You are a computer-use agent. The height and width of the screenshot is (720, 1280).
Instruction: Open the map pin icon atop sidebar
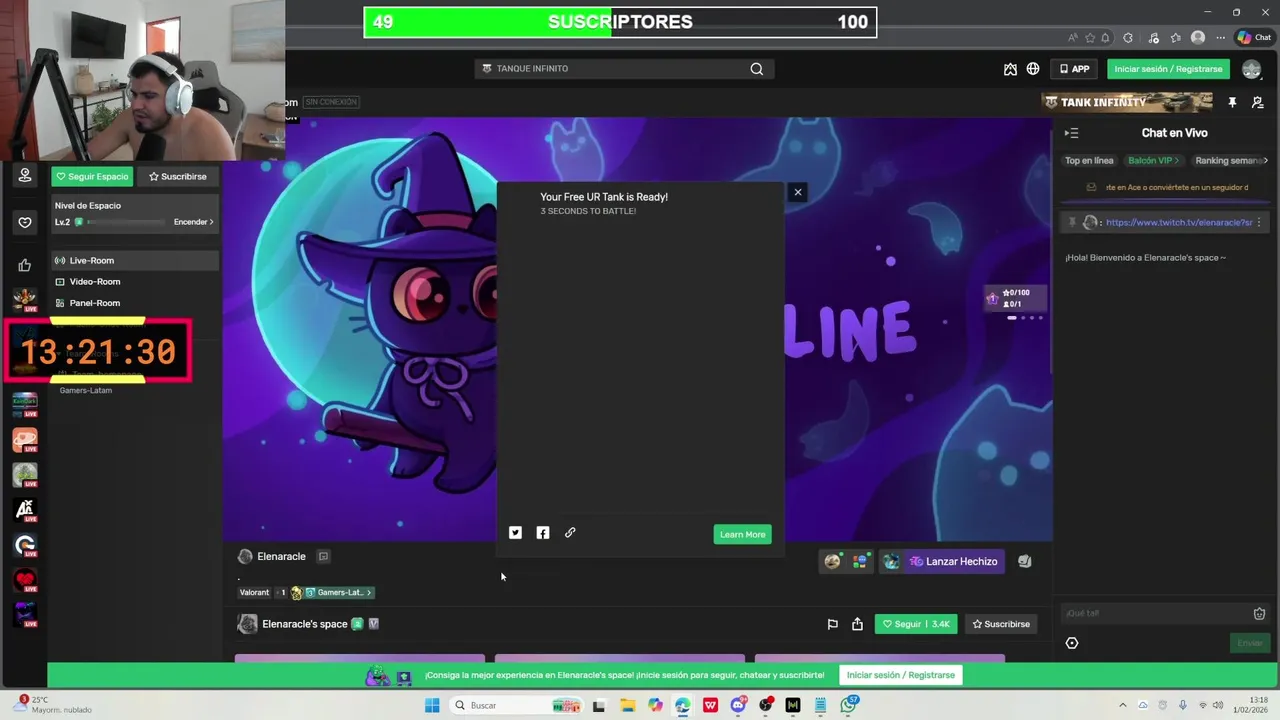pyautogui.click(x=25, y=175)
